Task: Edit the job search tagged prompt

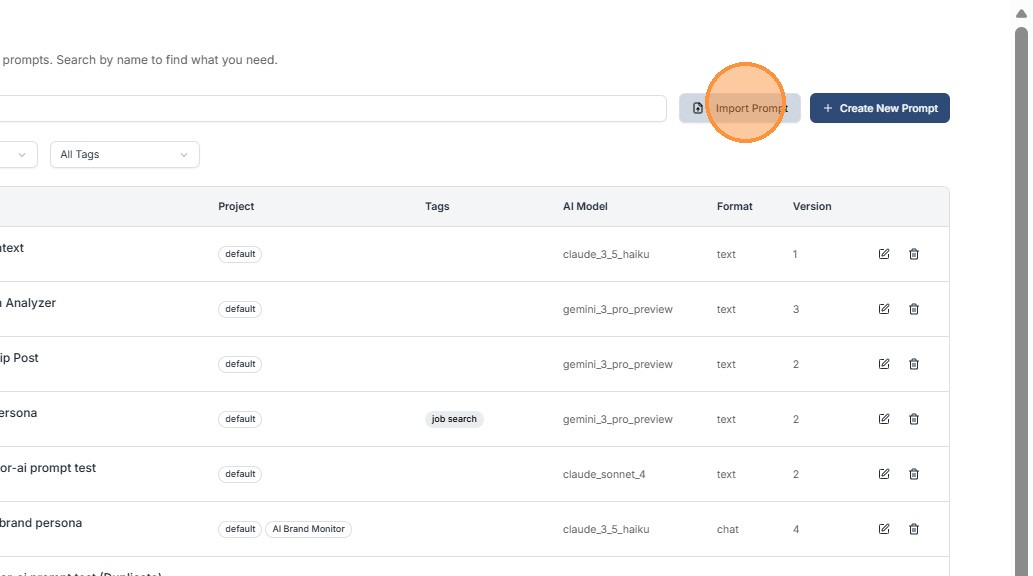Action: (884, 419)
